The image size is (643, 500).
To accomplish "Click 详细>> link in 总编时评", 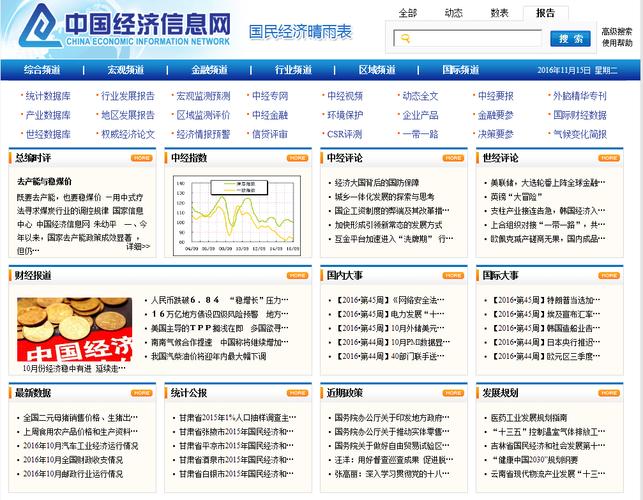I will click(138, 247).
